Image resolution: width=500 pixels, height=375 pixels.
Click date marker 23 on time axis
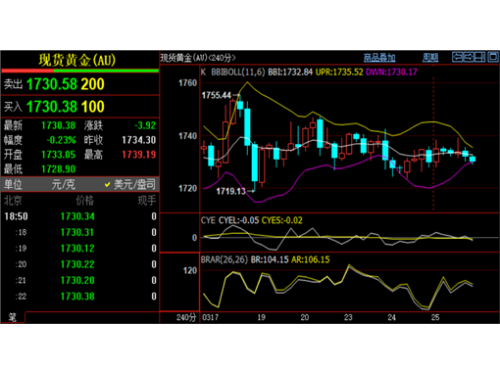coord(348,317)
